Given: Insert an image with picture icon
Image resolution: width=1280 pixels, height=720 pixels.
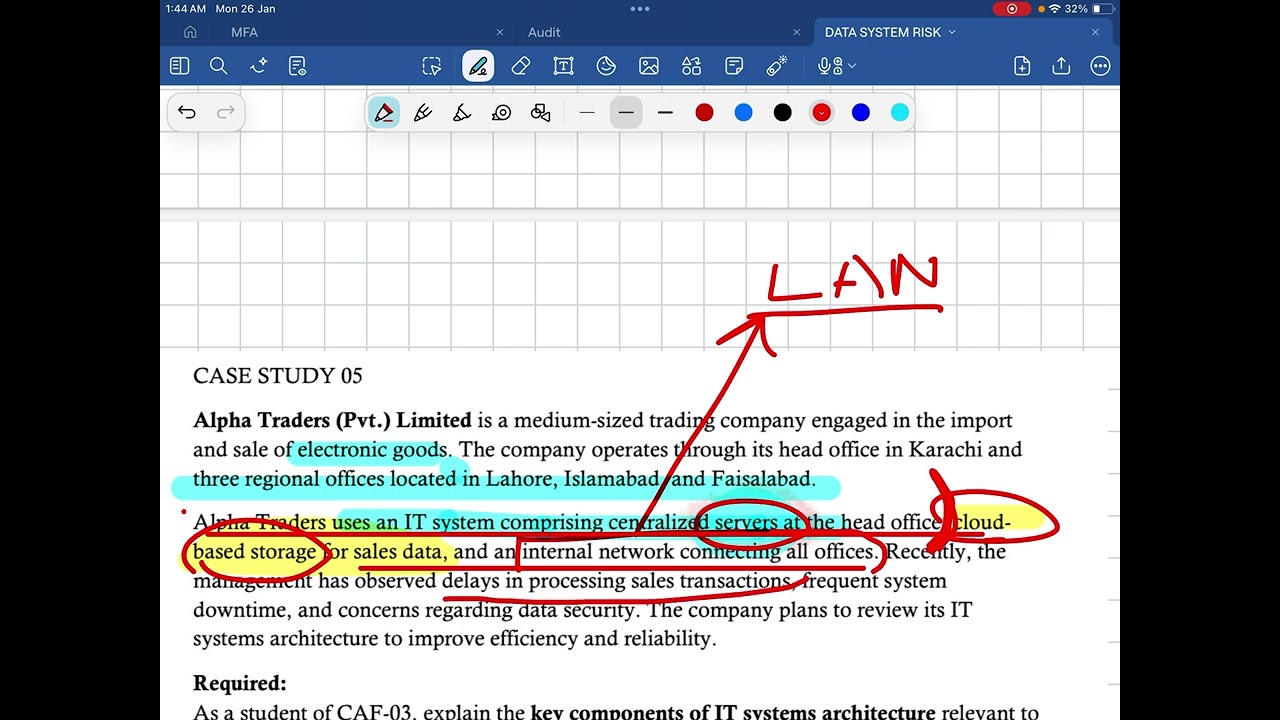Looking at the screenshot, I should (x=649, y=66).
